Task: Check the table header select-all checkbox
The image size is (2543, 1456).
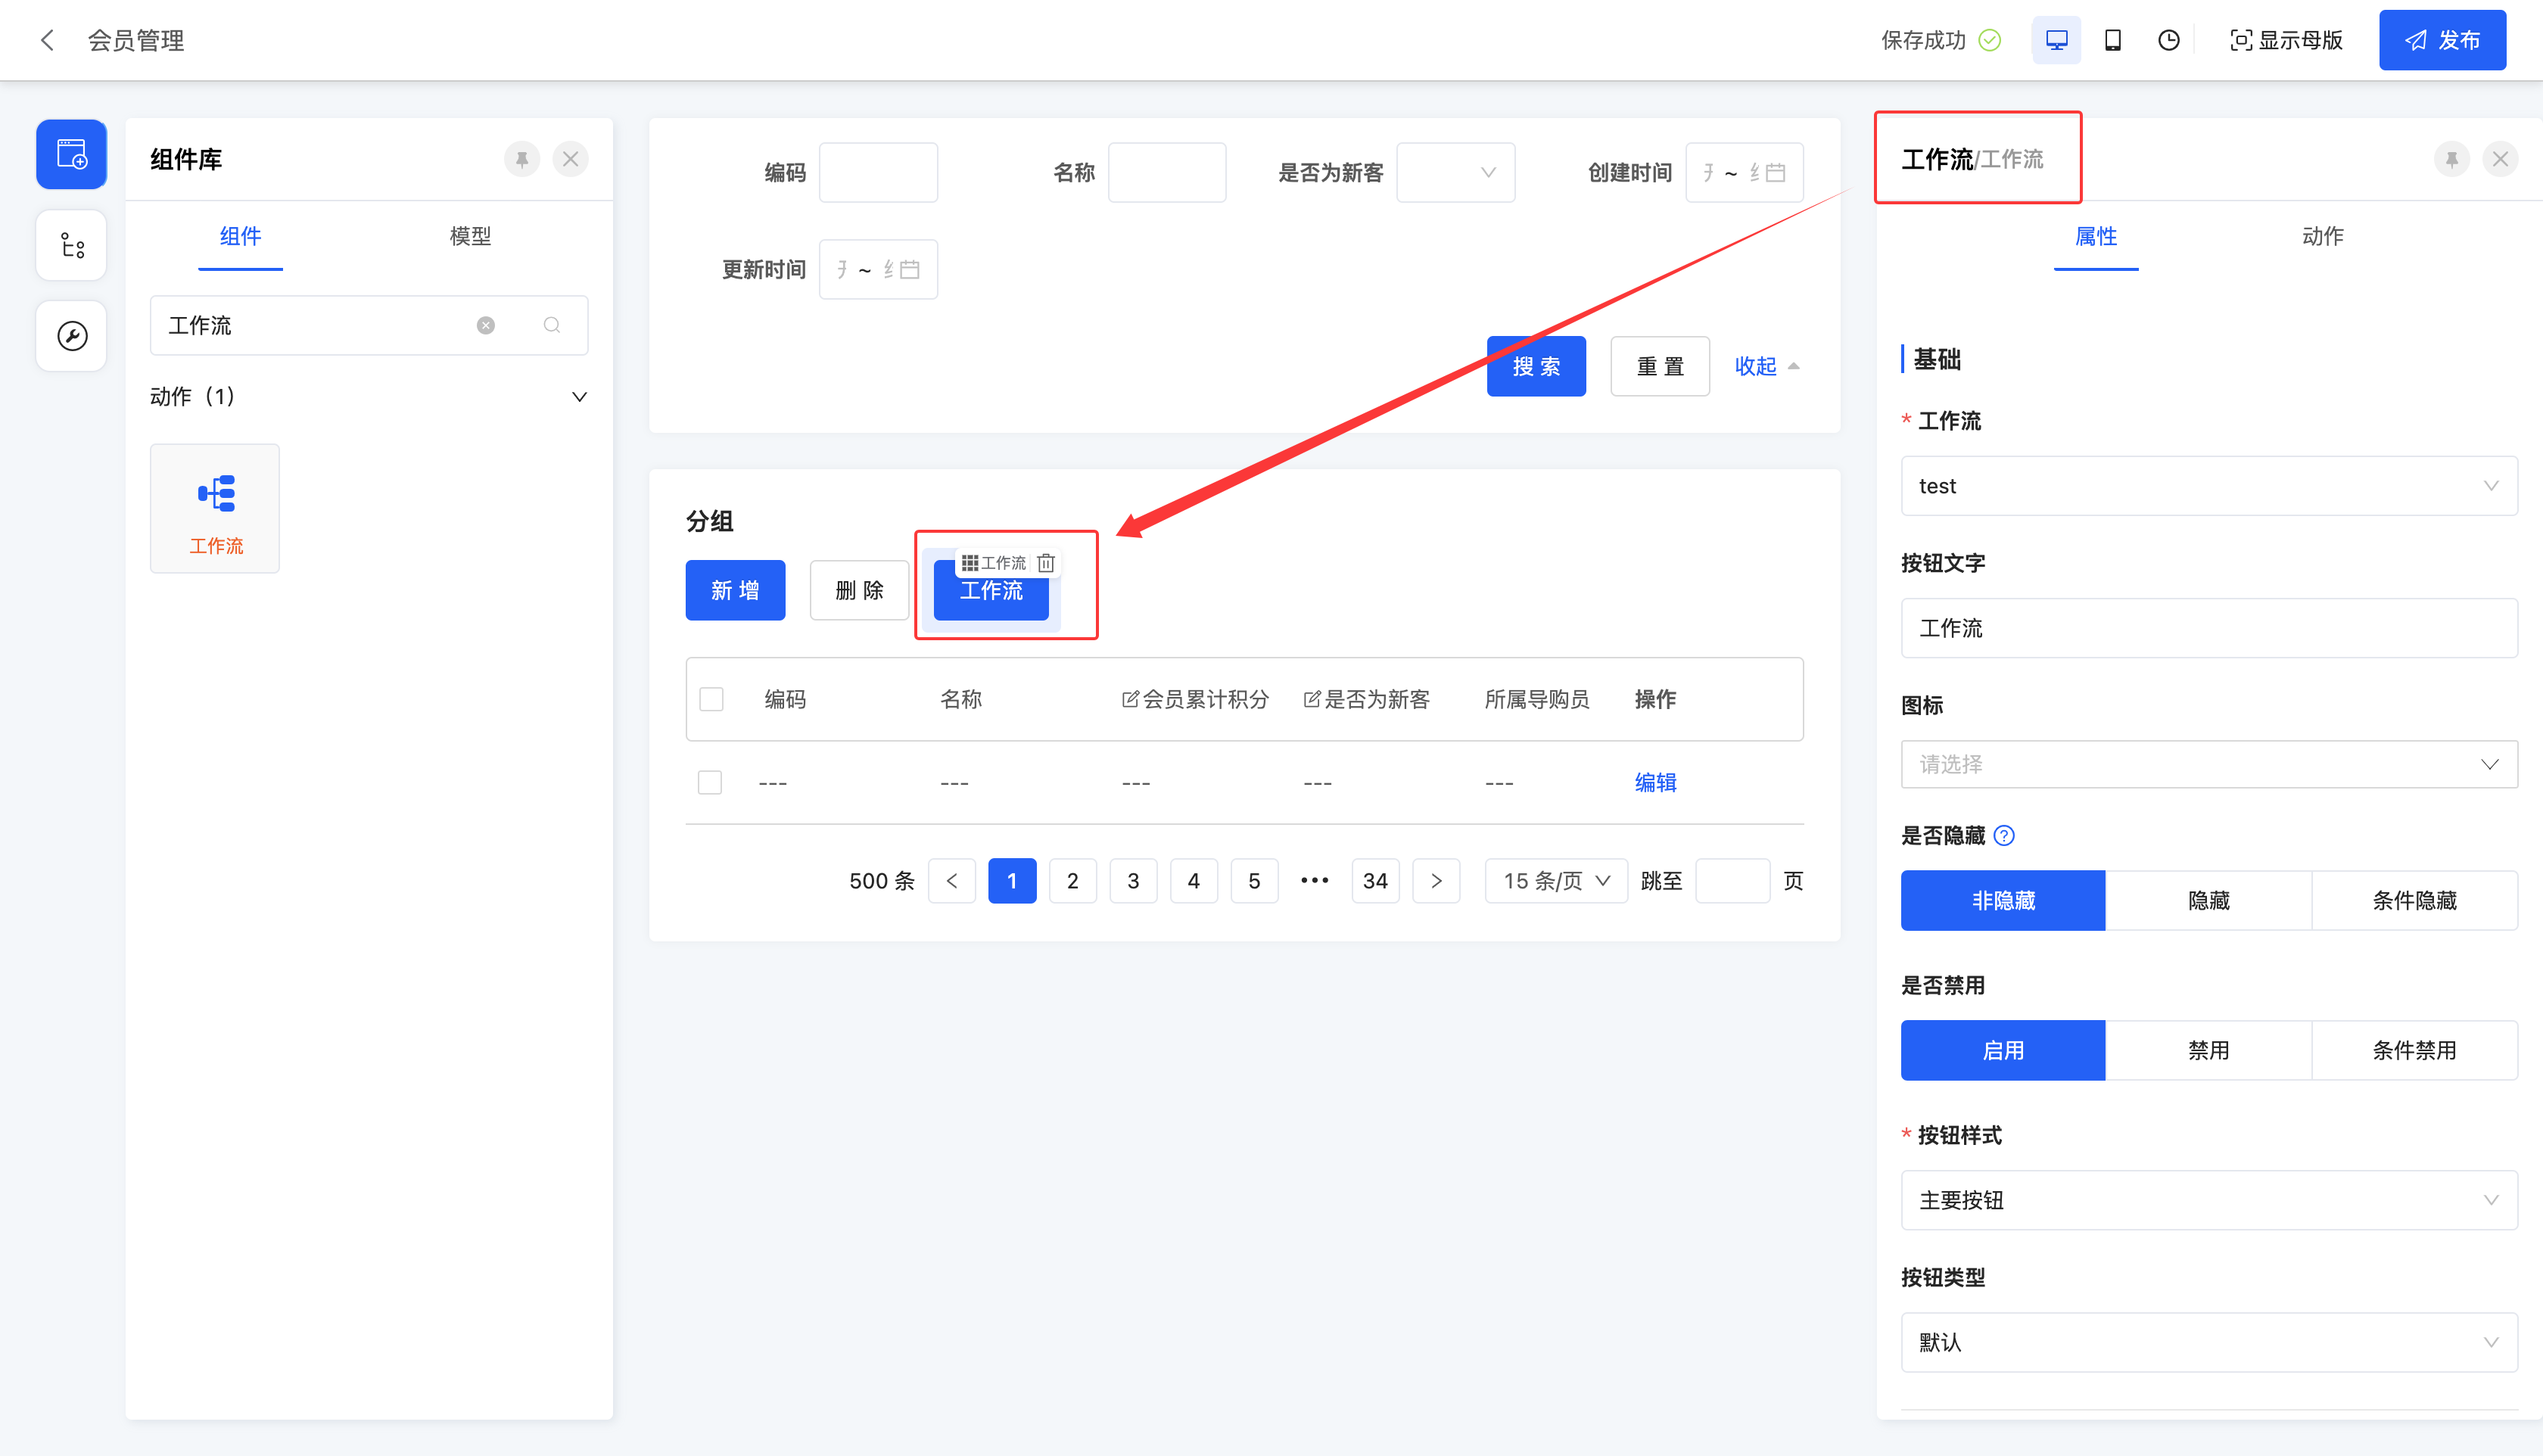Action: point(711,699)
